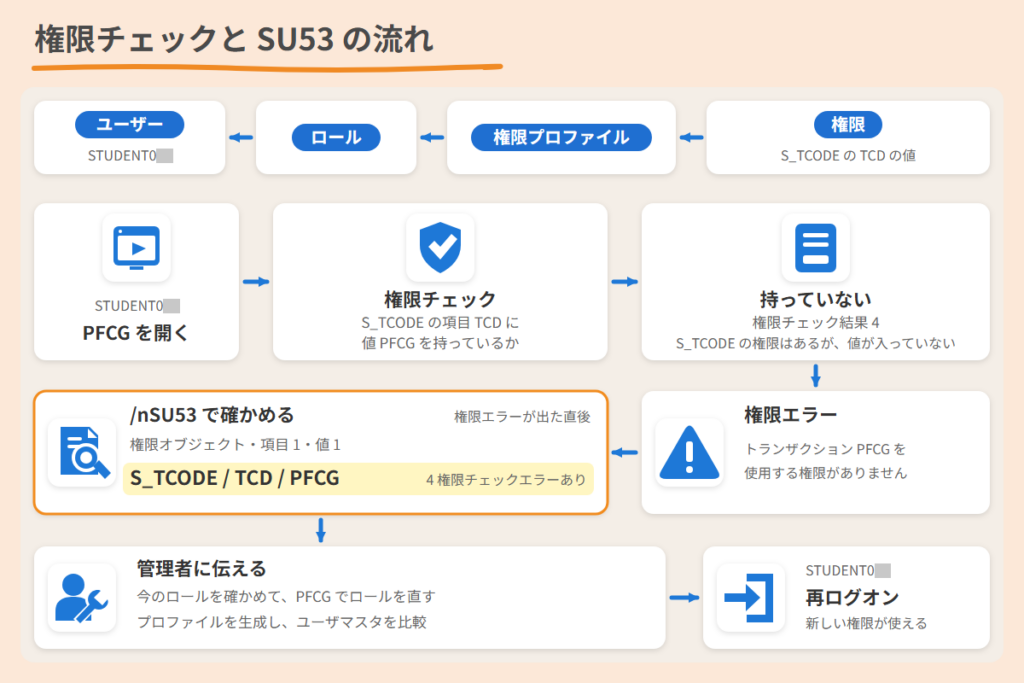Click the text トランザクション PFCG を

(x=825, y=449)
